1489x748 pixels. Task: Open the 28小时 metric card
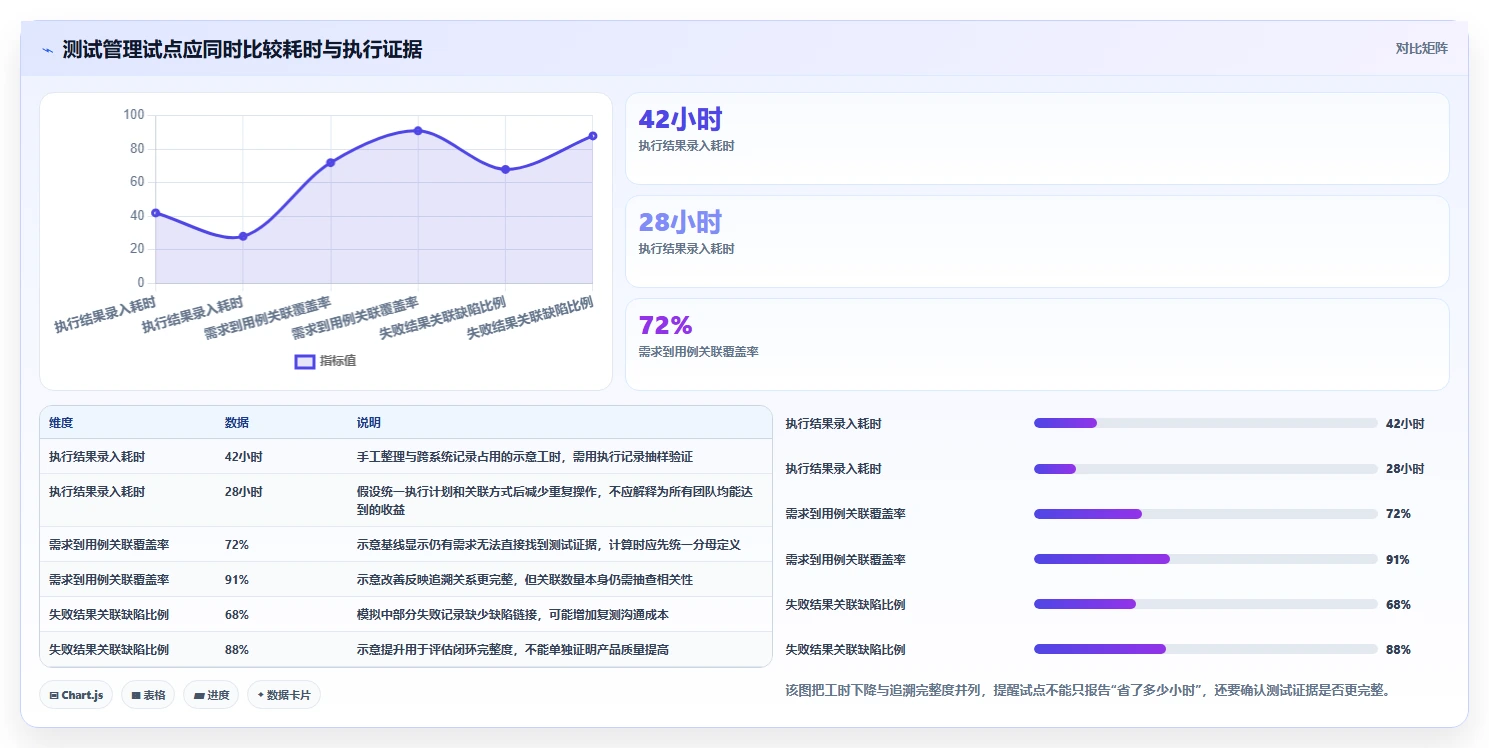click(x=1037, y=242)
